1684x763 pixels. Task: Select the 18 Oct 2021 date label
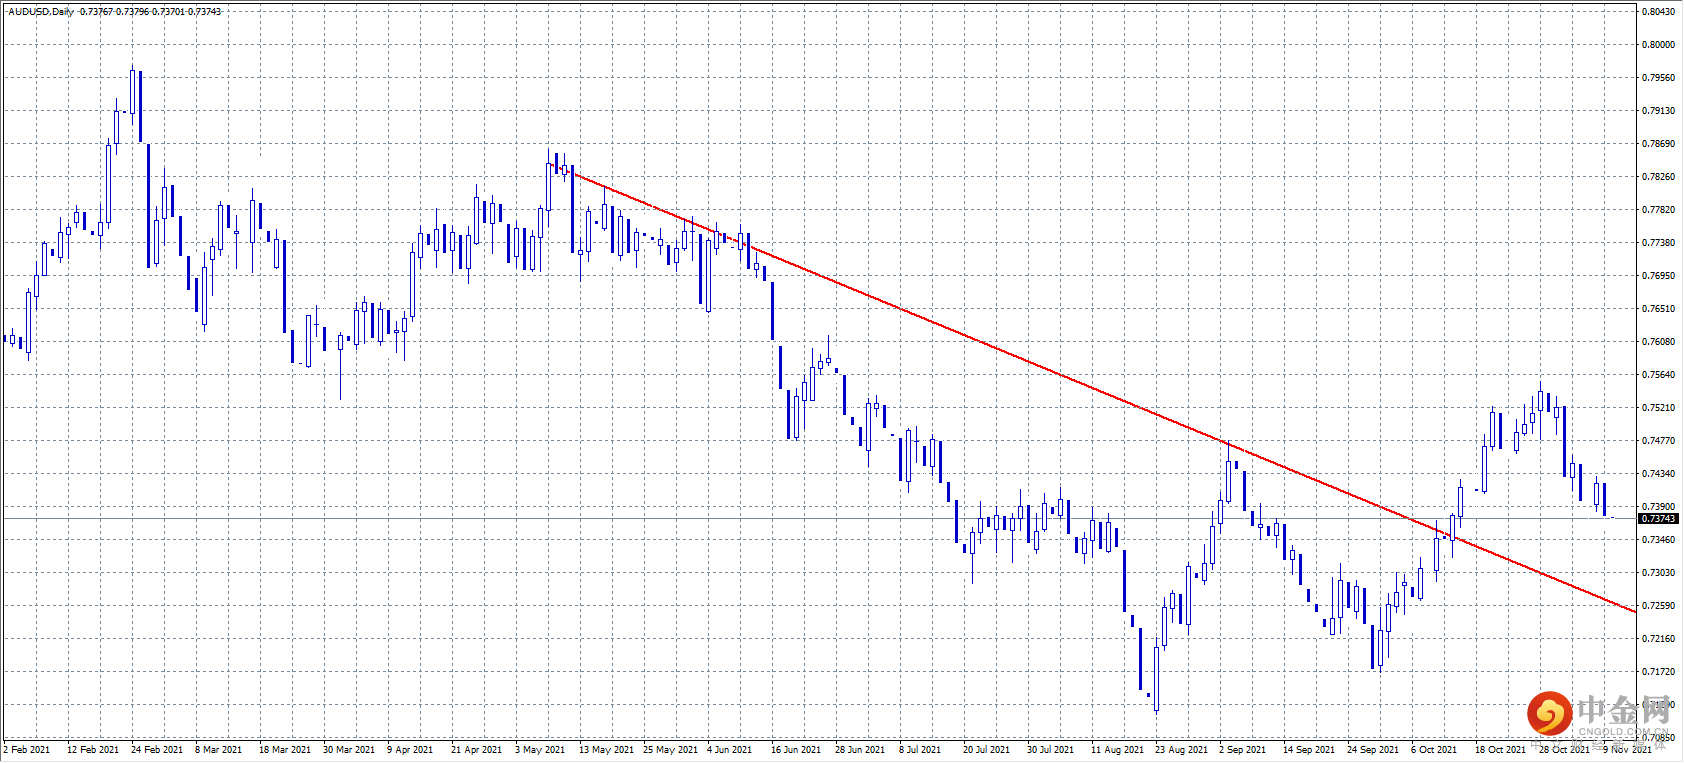1501,750
